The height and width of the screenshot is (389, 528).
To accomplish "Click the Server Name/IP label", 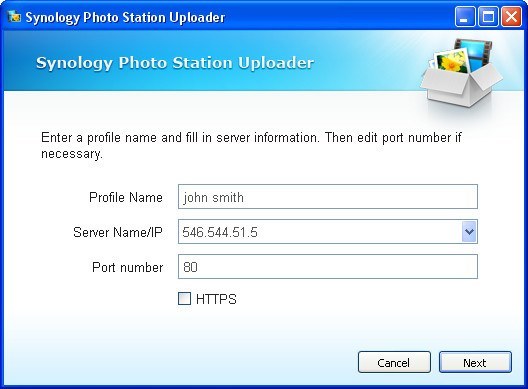I will point(118,232).
